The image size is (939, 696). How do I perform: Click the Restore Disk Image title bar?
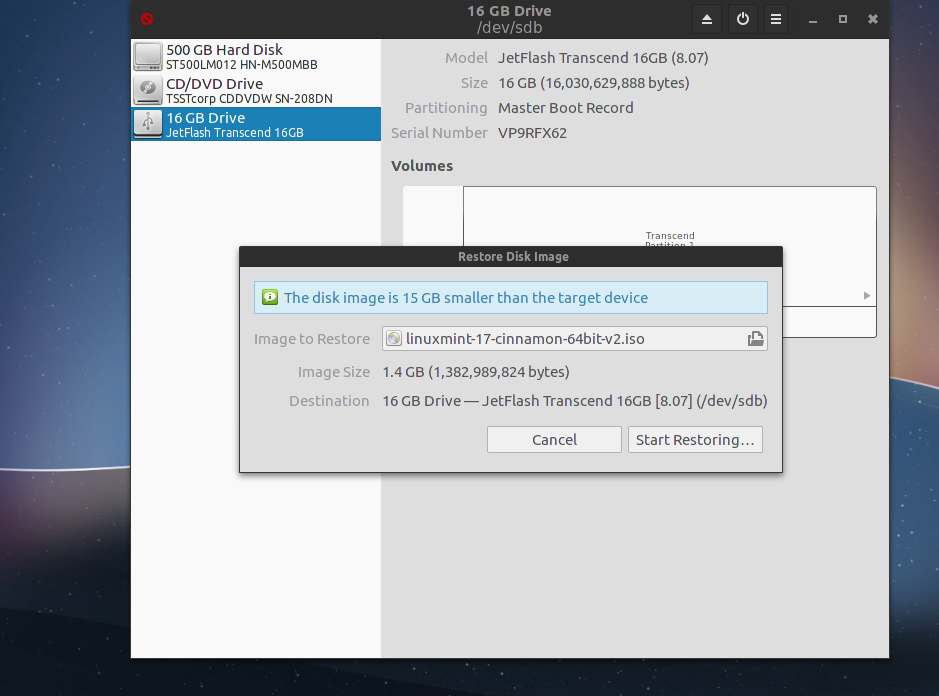click(511, 256)
